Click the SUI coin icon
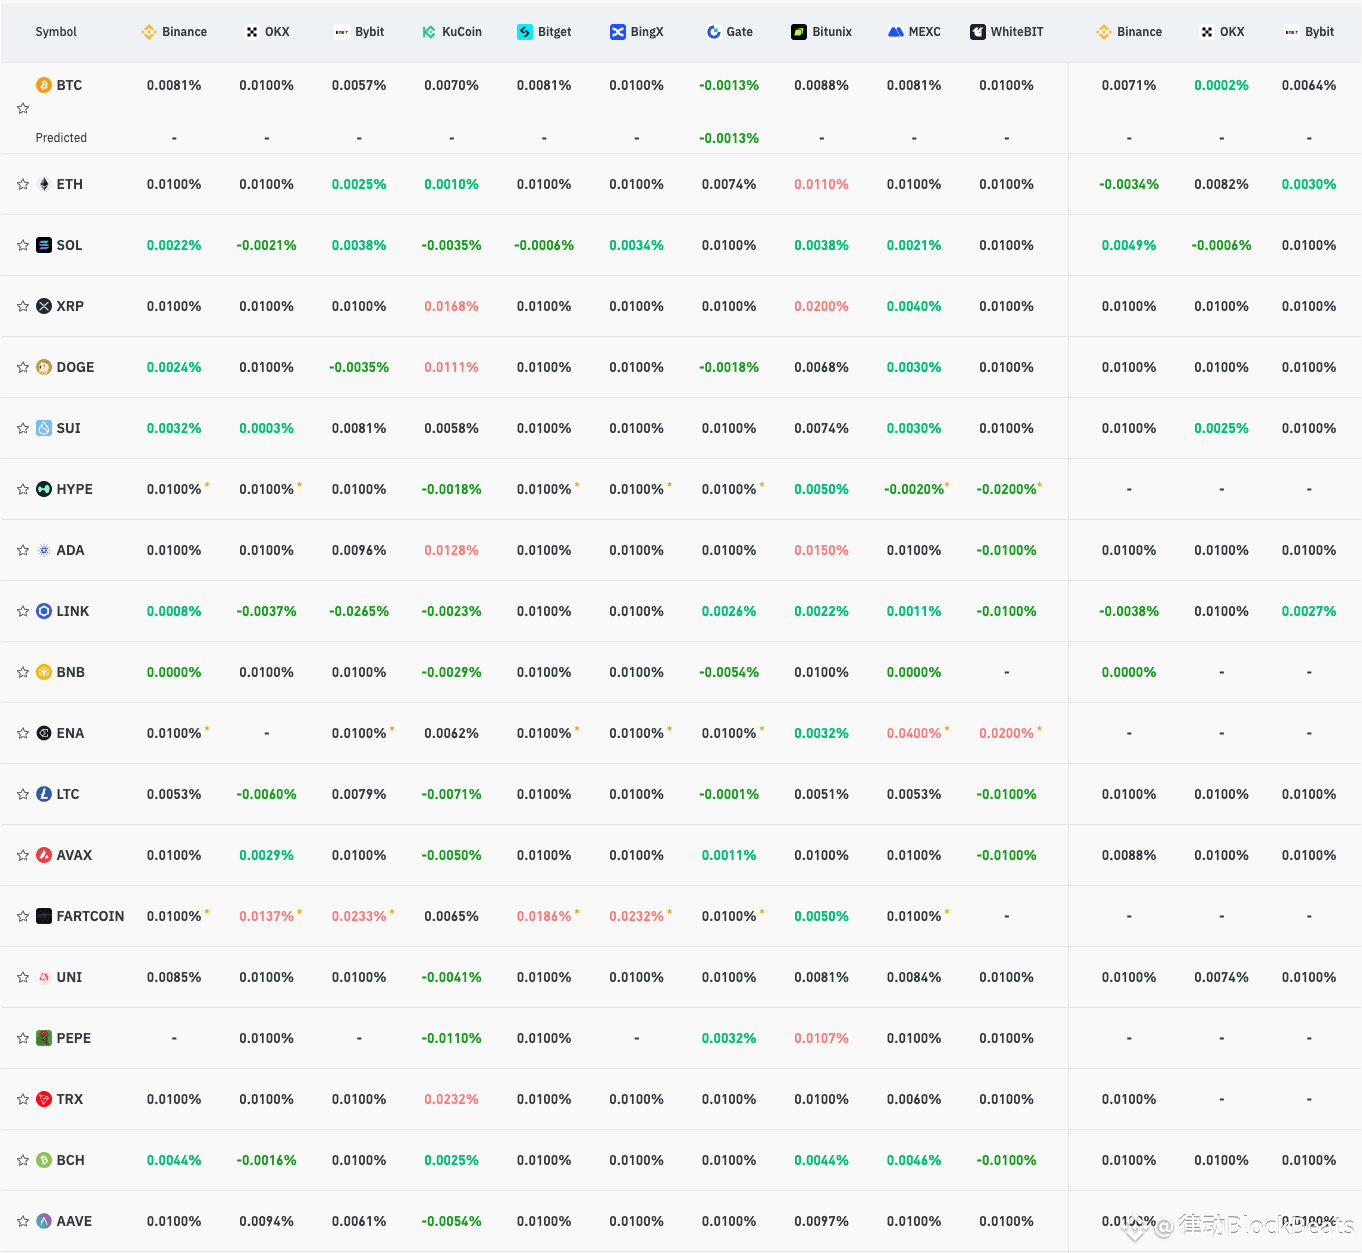1362x1253 pixels. tap(44, 428)
